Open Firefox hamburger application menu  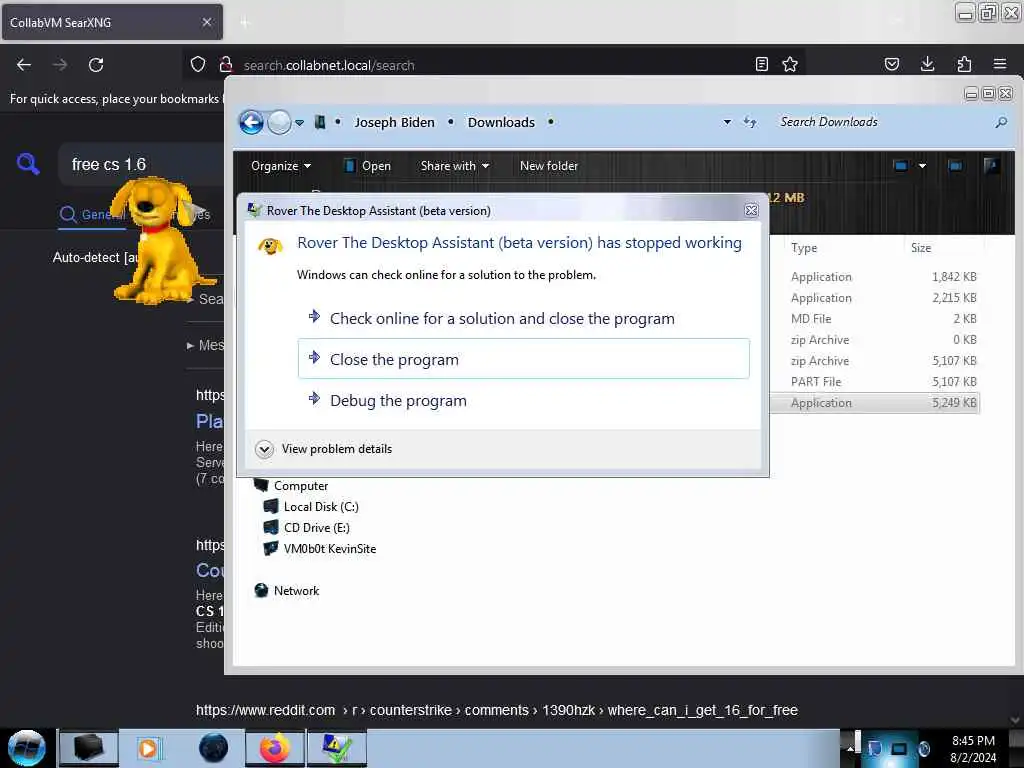(1000, 64)
